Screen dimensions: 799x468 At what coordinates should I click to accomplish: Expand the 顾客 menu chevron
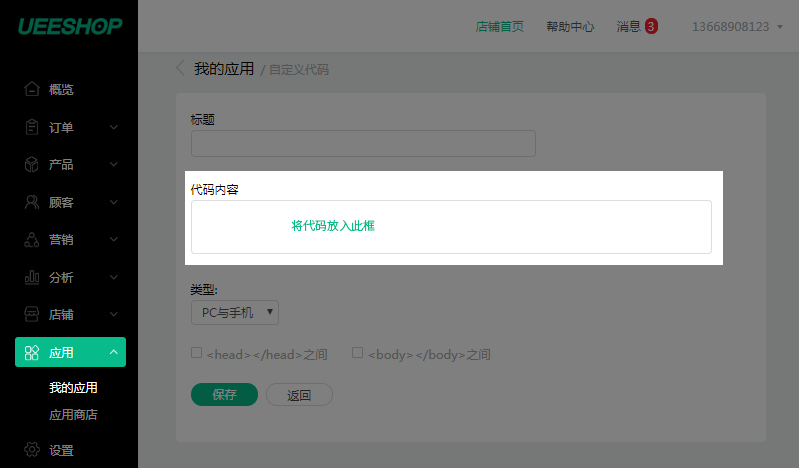pyautogui.click(x=114, y=202)
